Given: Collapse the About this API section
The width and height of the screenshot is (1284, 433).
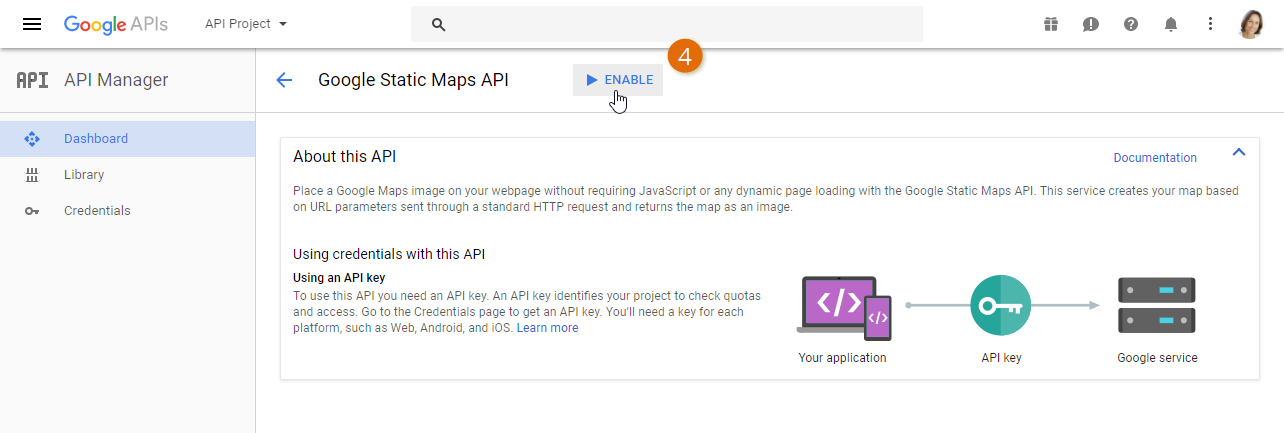Looking at the screenshot, I should click(x=1239, y=153).
